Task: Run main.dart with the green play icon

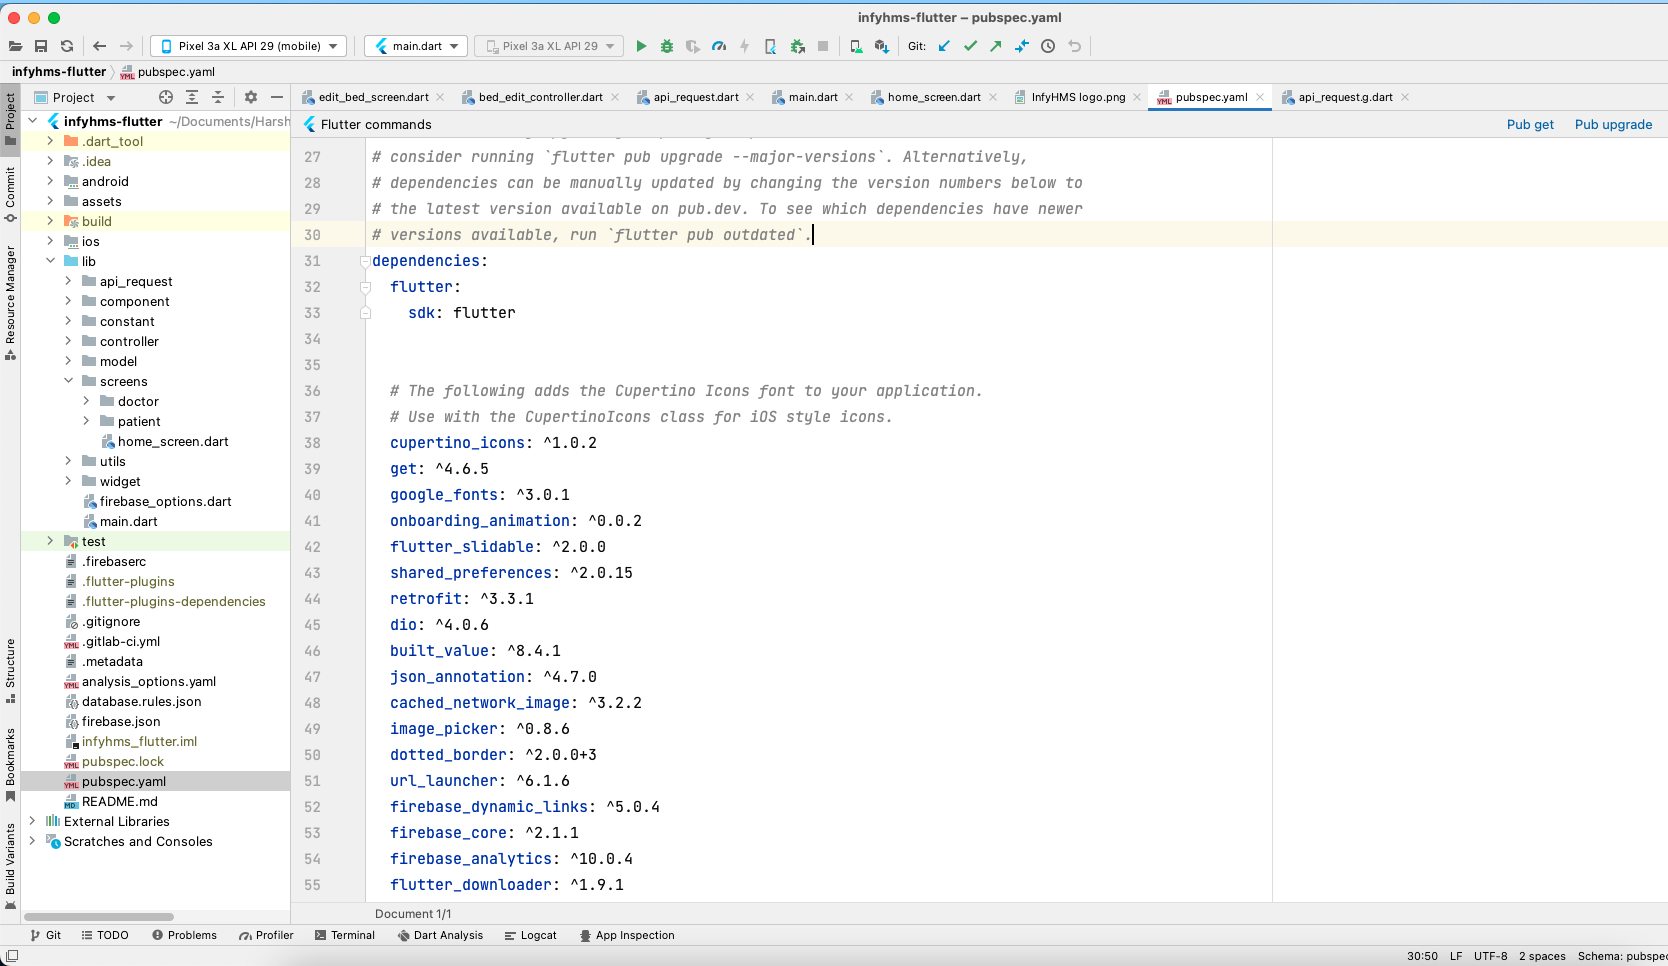Action: 641,46
